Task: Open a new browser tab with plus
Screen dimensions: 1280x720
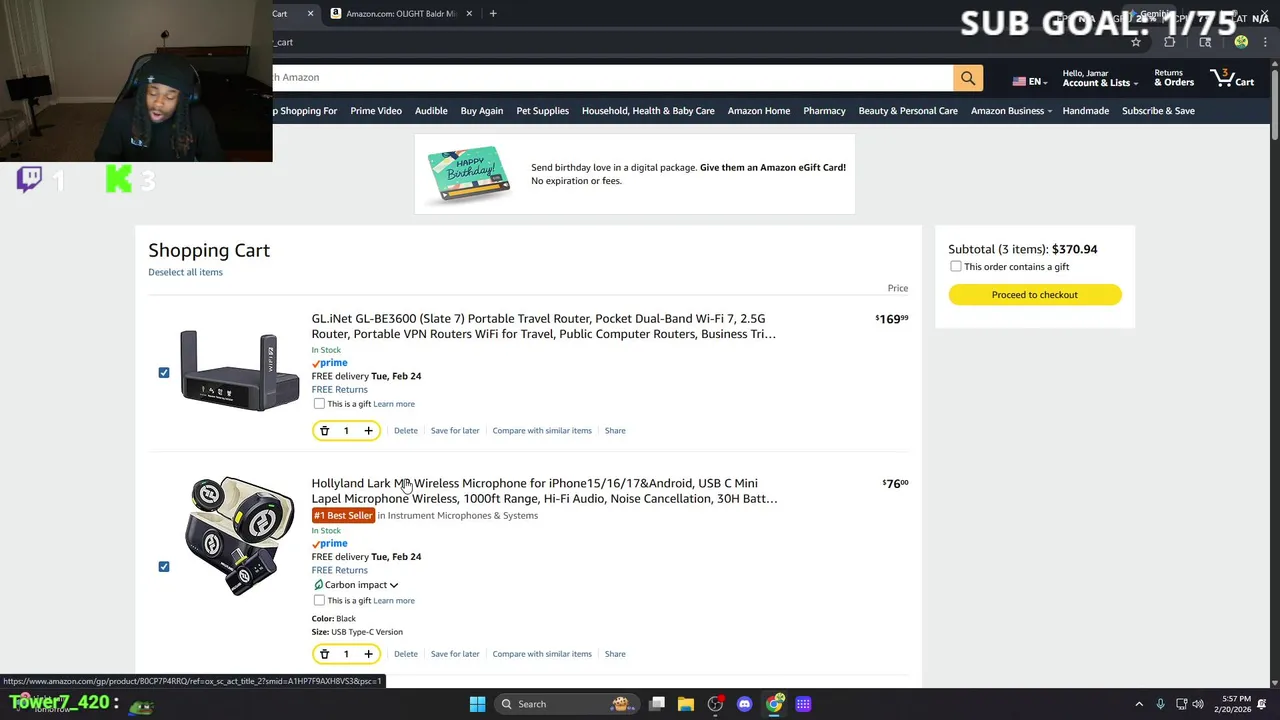Action: (x=493, y=13)
